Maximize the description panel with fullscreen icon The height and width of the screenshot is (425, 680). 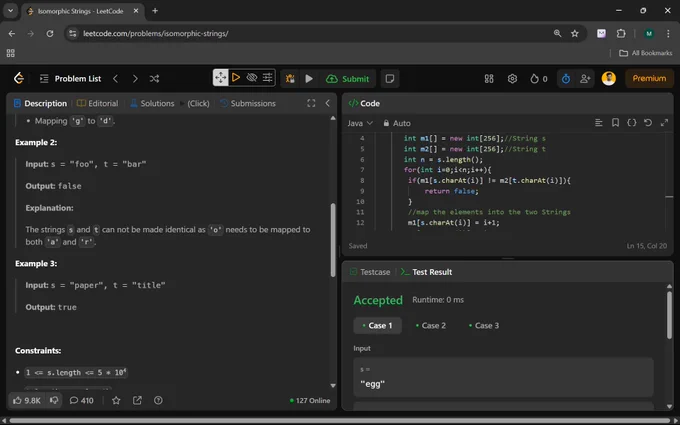(x=311, y=103)
